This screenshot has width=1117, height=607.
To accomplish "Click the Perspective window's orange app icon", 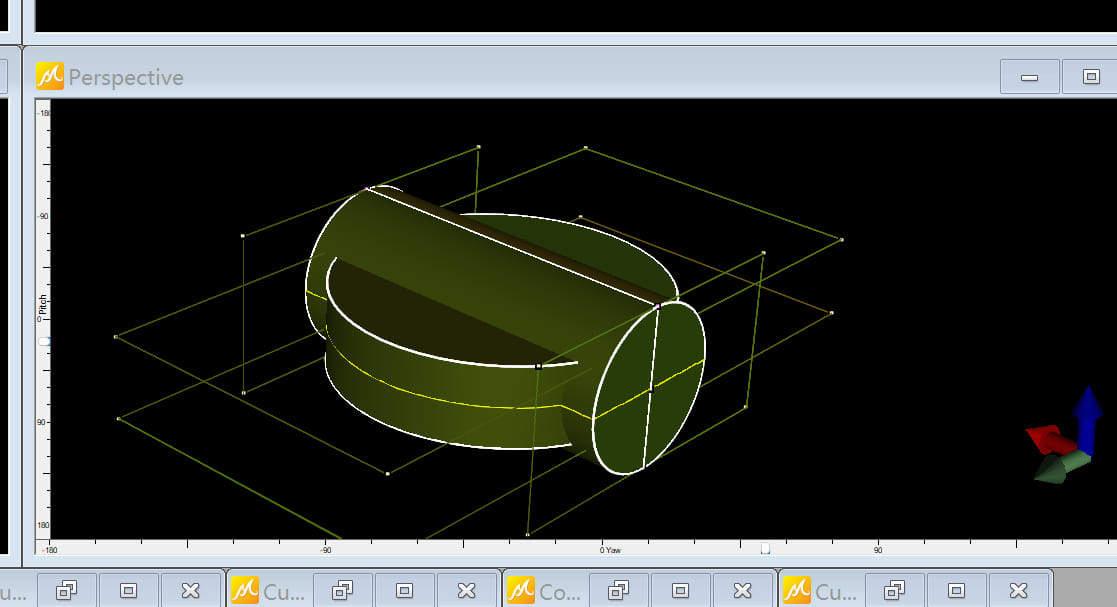I will 50,77.
